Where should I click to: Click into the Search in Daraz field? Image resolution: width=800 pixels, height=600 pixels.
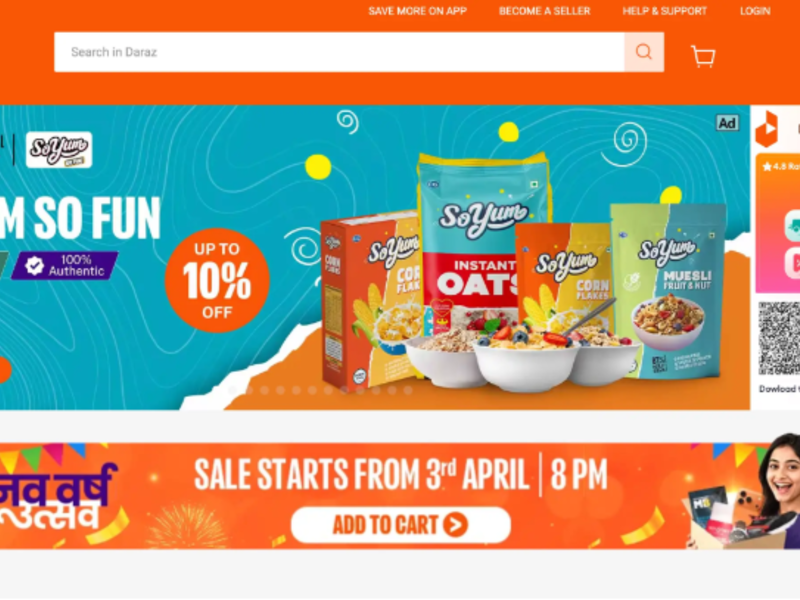click(x=339, y=52)
